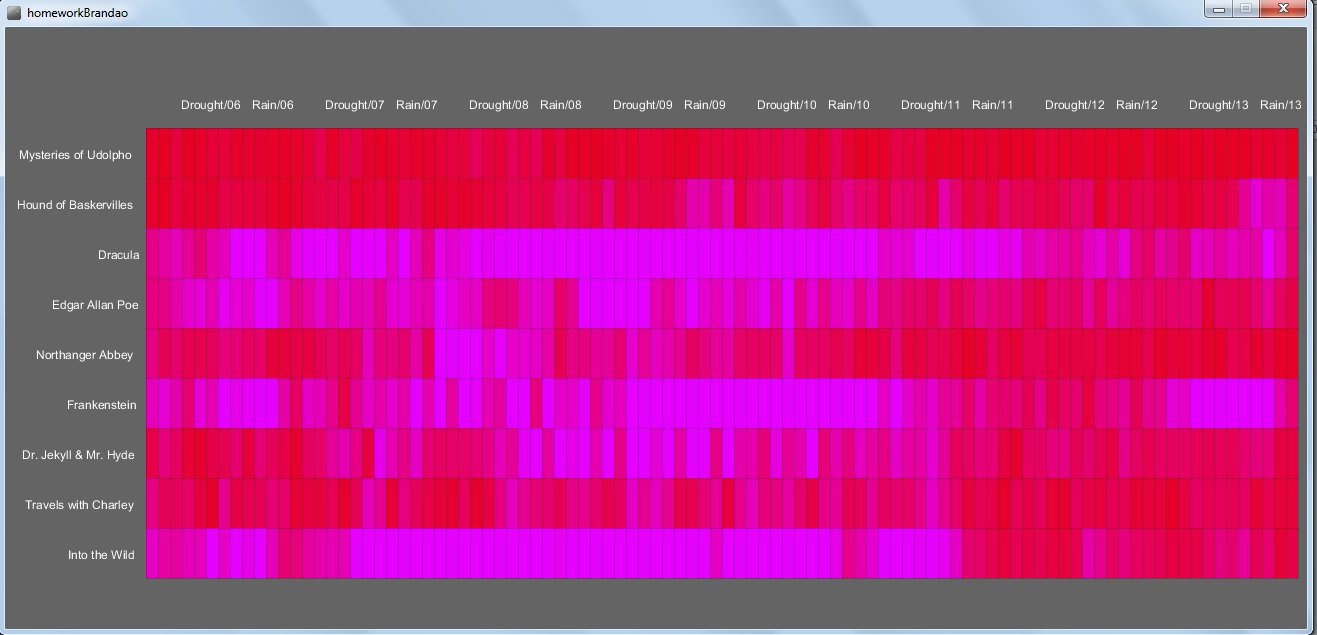Click the Edgar Allan Poe row label
This screenshot has height=635, width=1317.
pos(95,305)
